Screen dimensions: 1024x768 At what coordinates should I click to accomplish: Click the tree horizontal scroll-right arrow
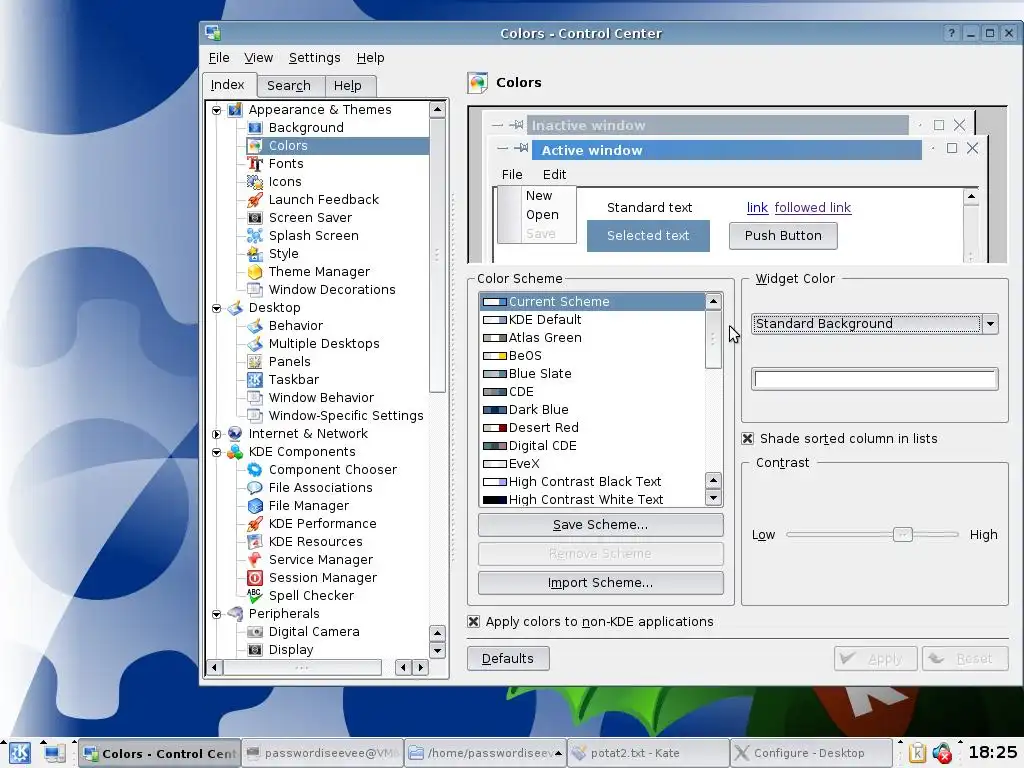(x=421, y=667)
